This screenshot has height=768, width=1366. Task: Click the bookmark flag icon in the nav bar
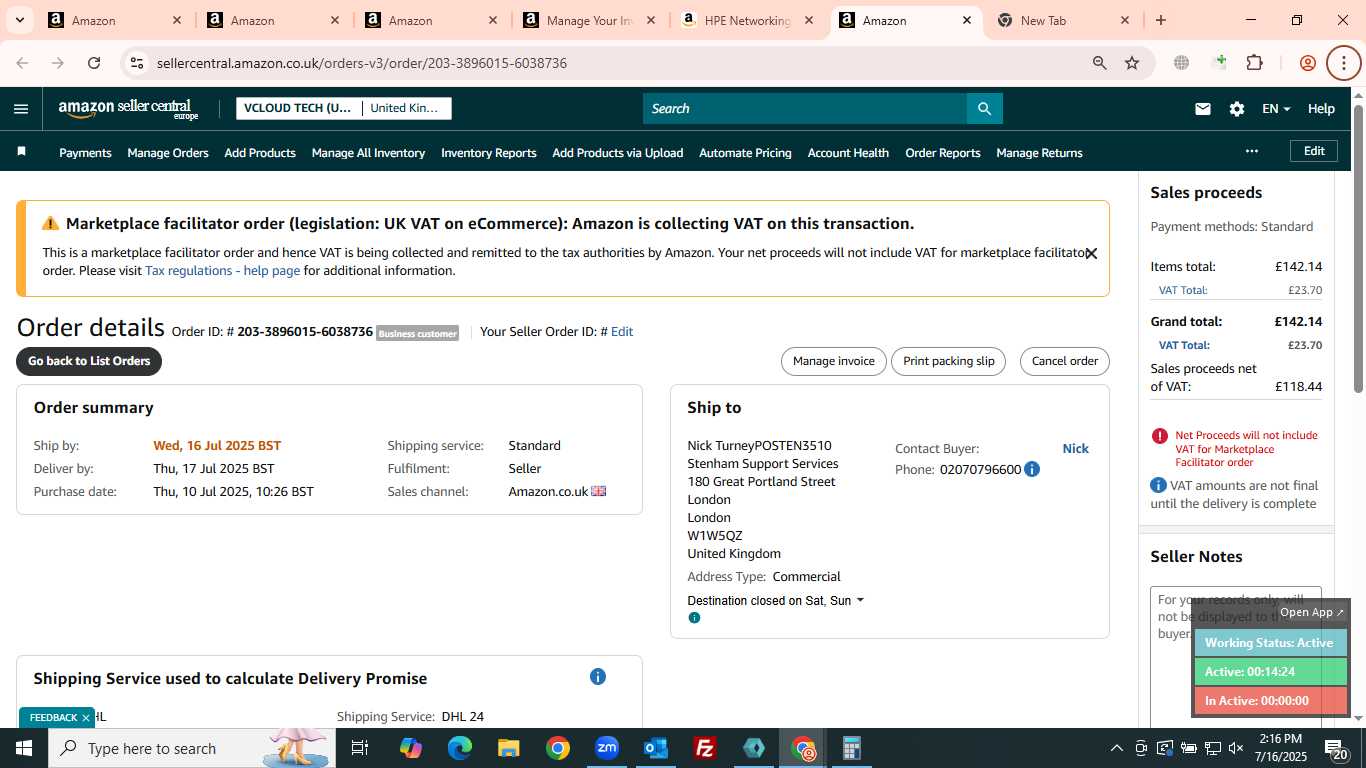[22, 152]
